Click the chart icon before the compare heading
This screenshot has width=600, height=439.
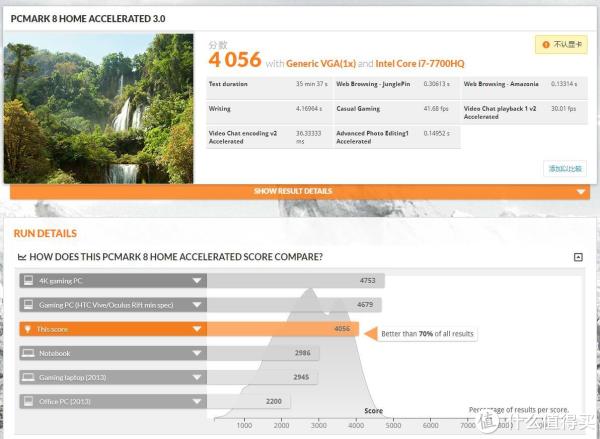coord(24,257)
